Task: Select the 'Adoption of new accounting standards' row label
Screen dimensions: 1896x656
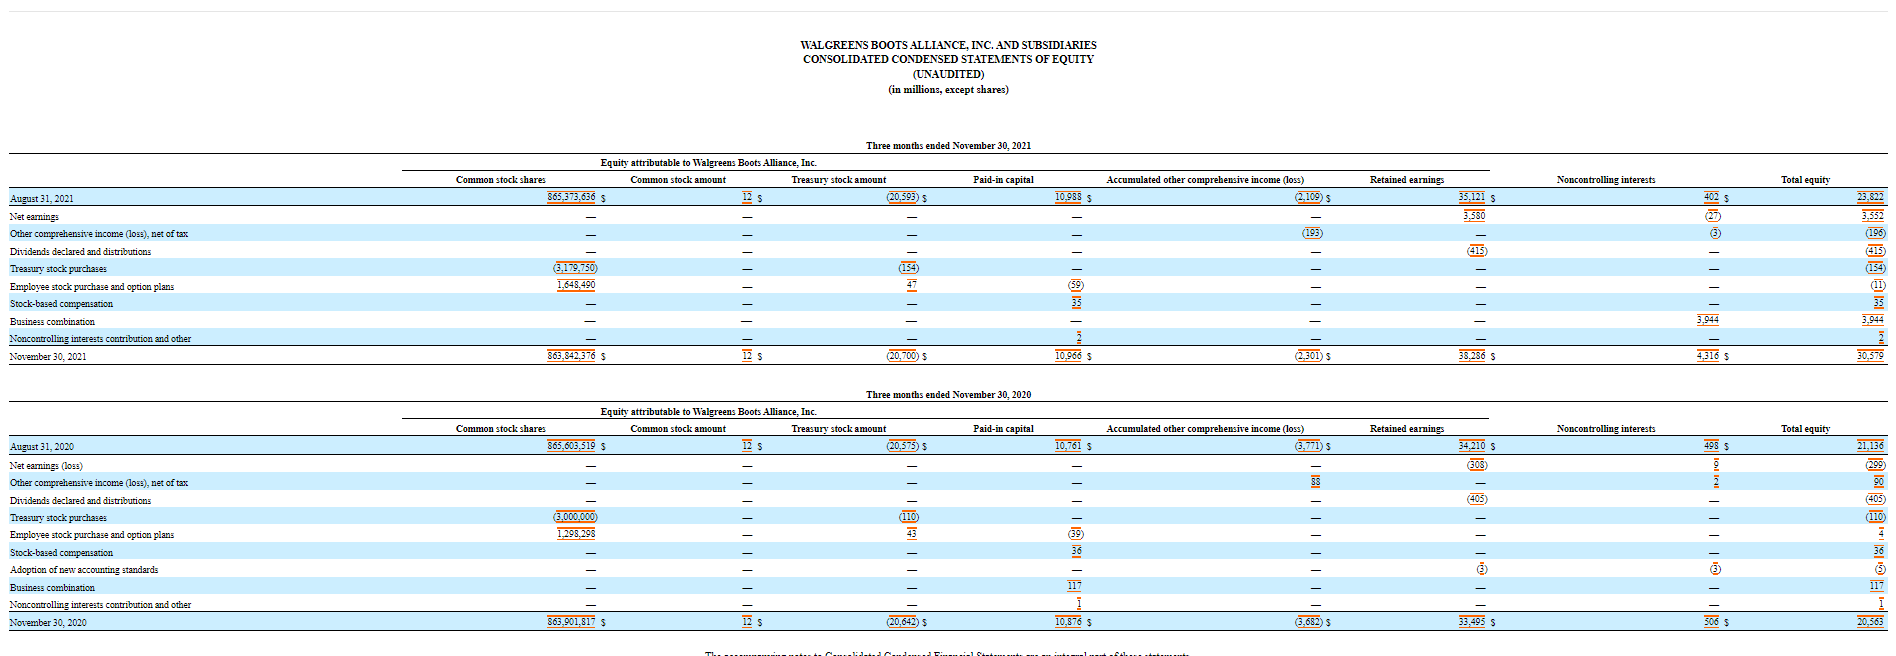Action: [84, 570]
